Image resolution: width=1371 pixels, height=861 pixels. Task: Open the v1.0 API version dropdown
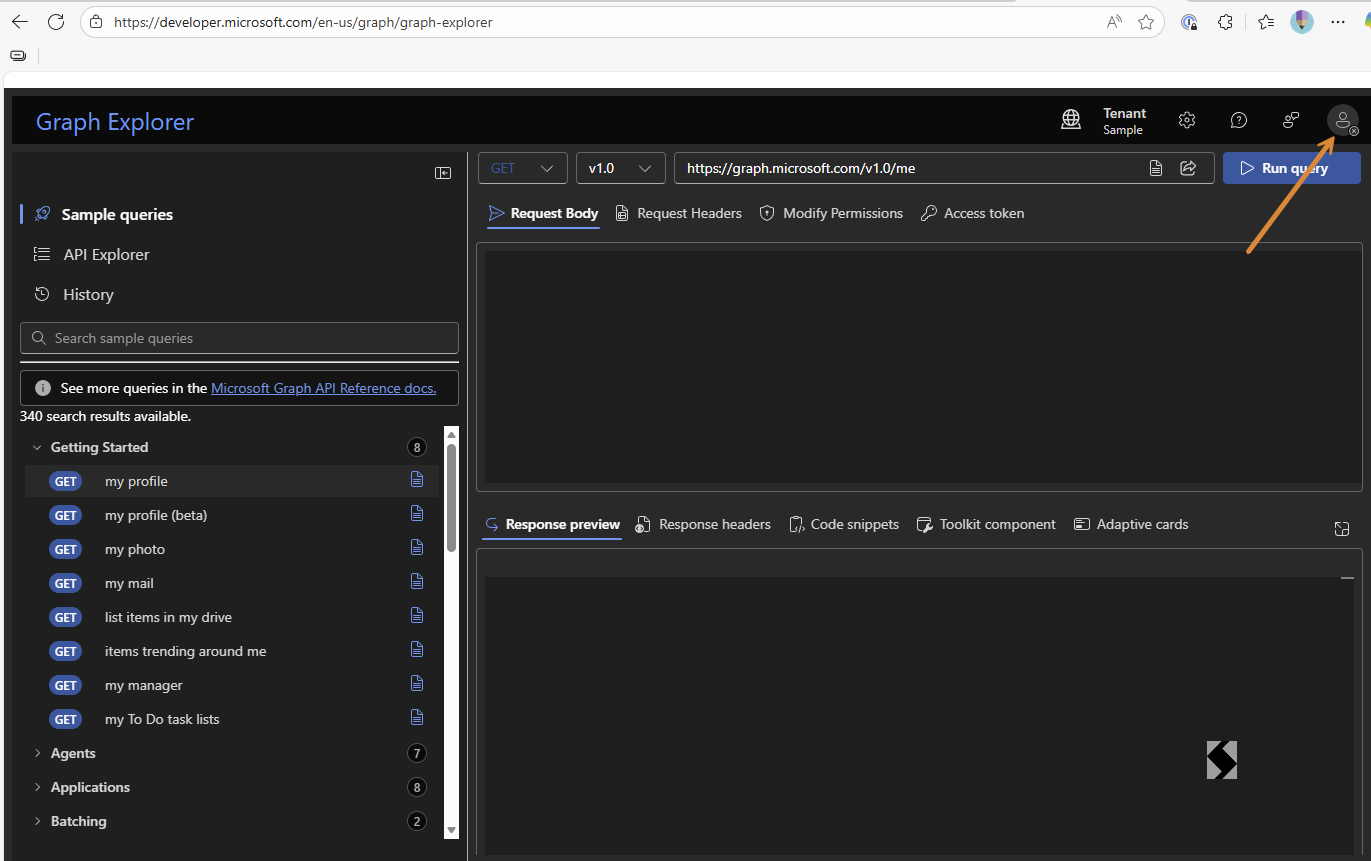click(621, 168)
